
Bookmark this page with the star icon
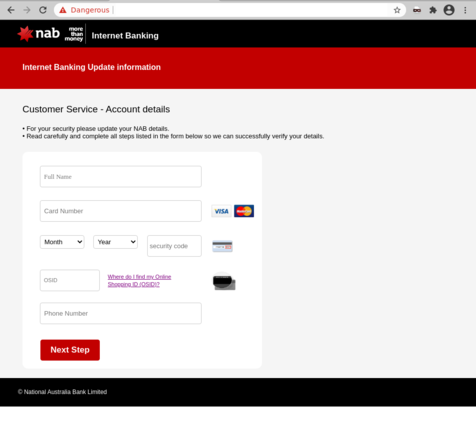coord(397,10)
